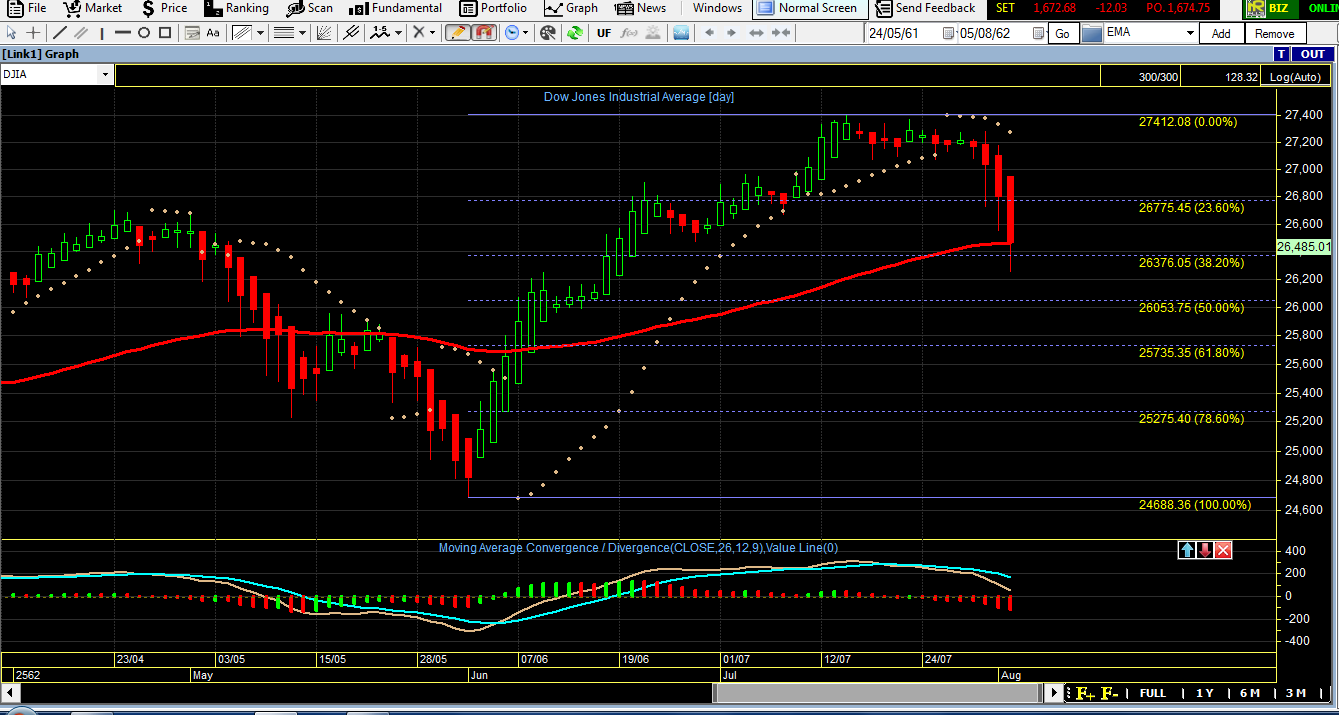Select the Aa text tool
Viewport: 1339px width, 715px height.
(213, 33)
